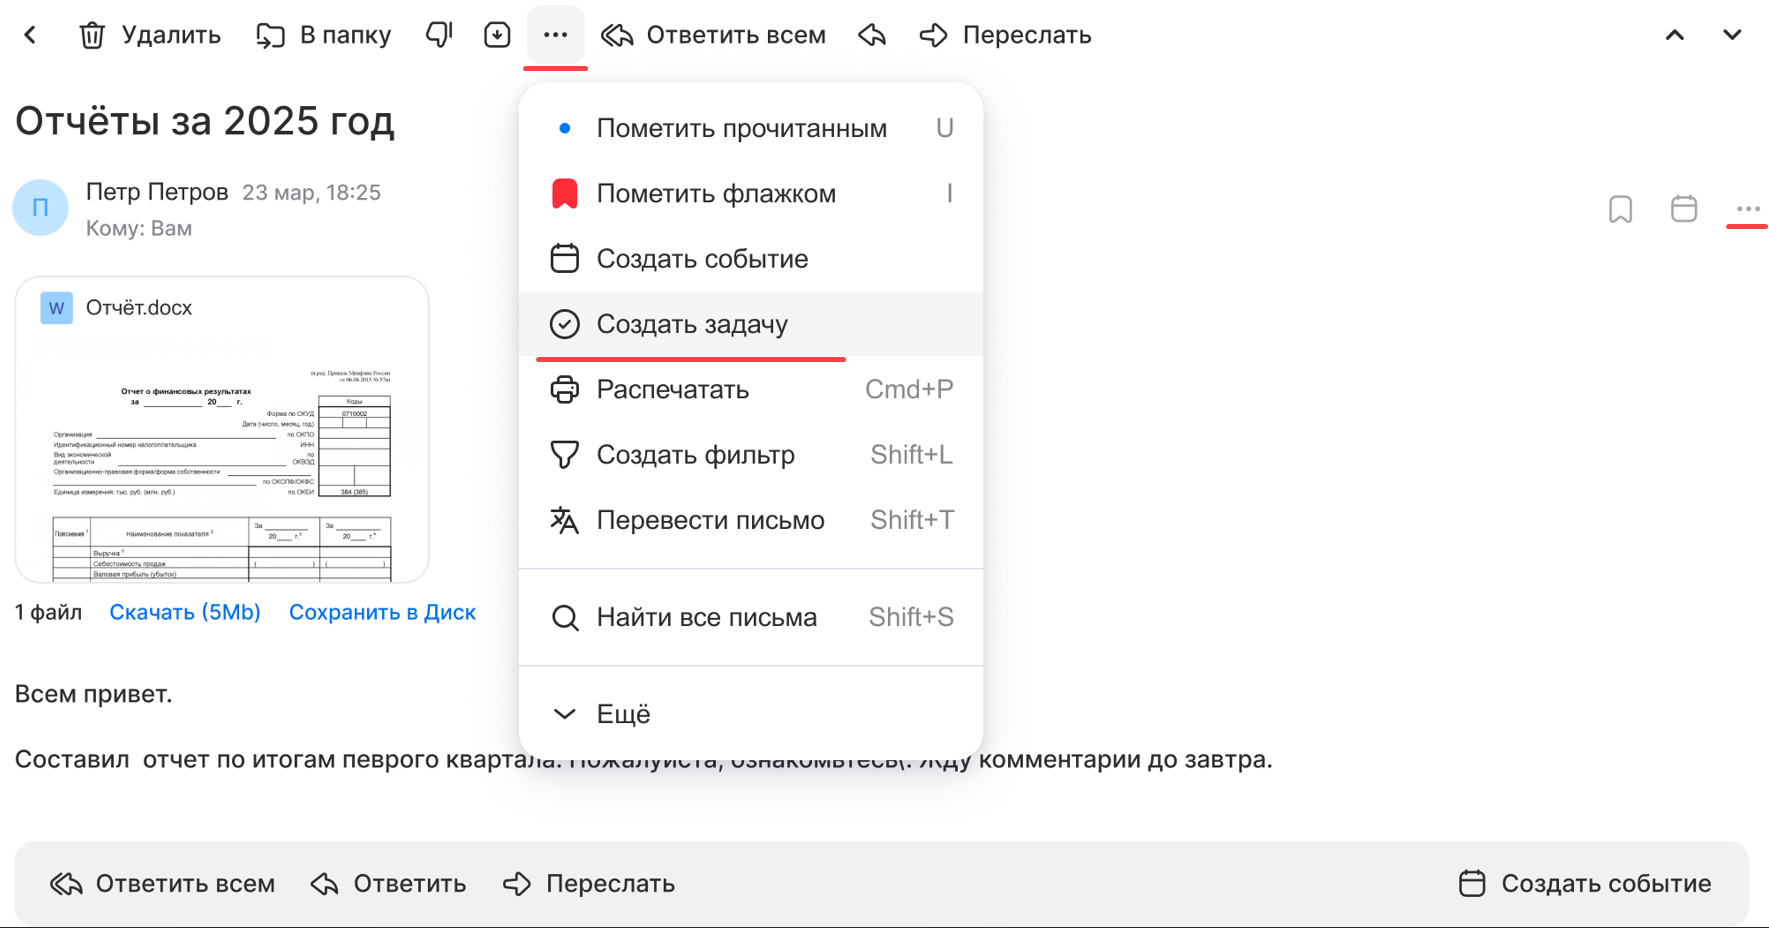Go to previous message with up chevron
Viewport: 1769px width, 928px height.
click(x=1675, y=35)
